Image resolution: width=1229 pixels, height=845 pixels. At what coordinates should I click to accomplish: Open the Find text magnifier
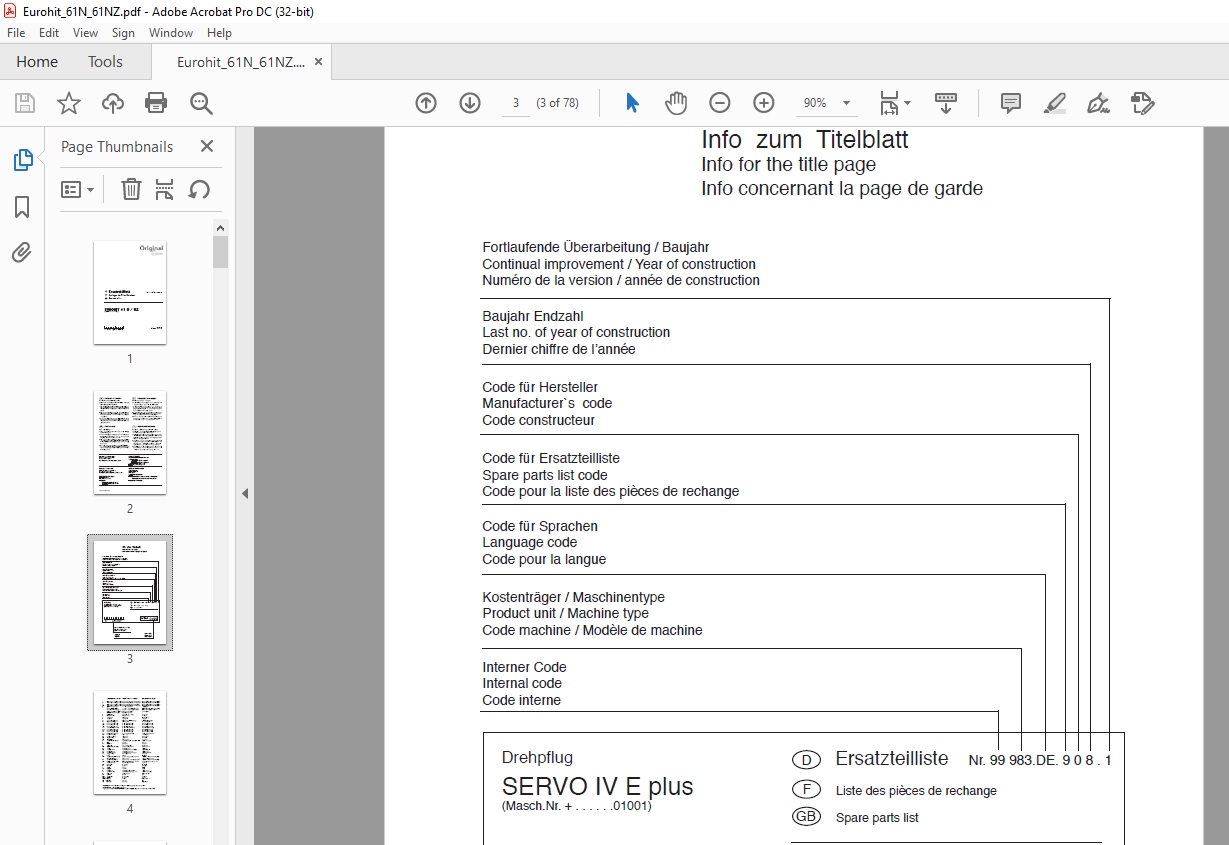[x=201, y=103]
